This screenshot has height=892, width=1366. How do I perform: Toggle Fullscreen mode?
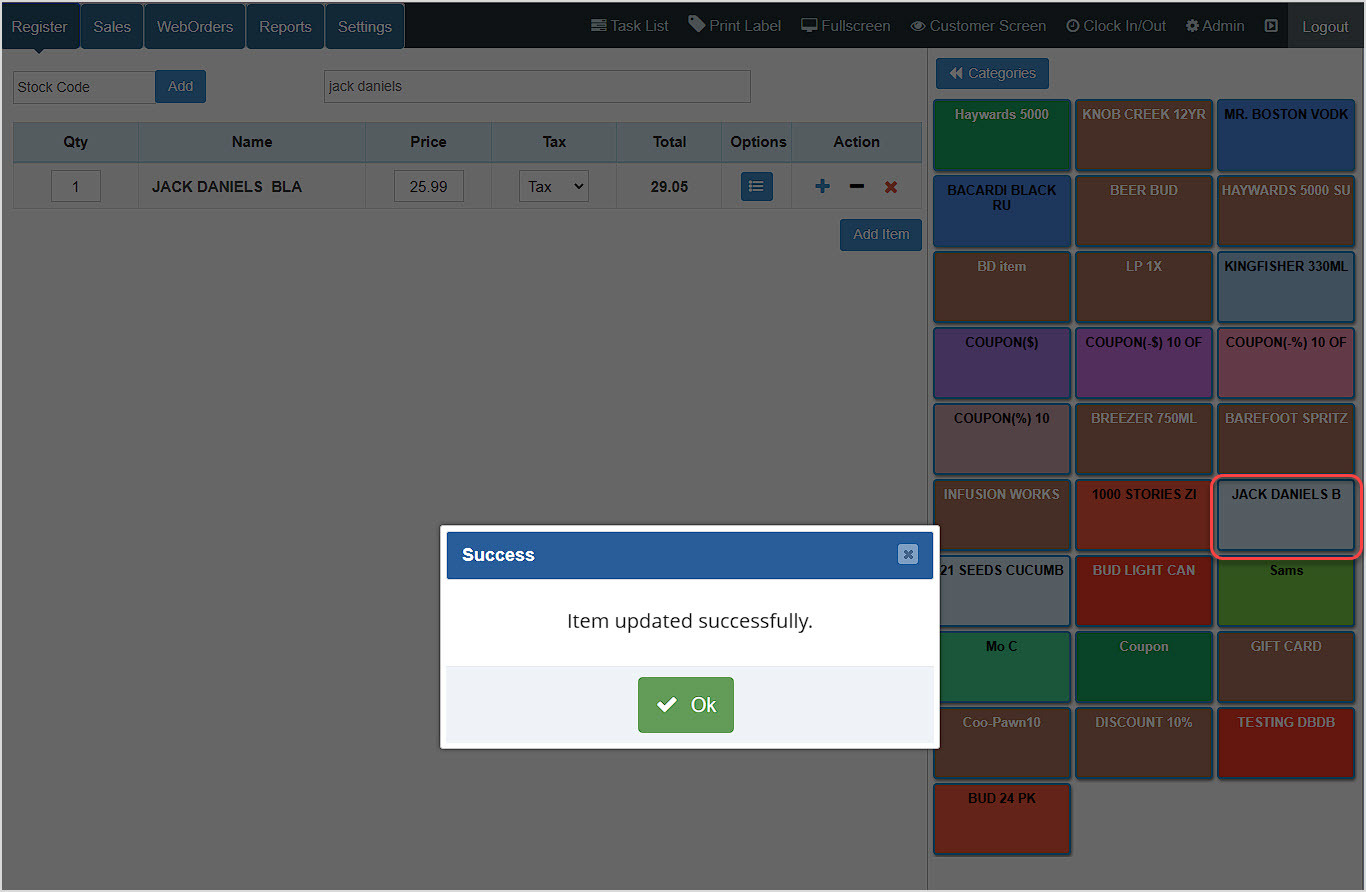[845, 25]
